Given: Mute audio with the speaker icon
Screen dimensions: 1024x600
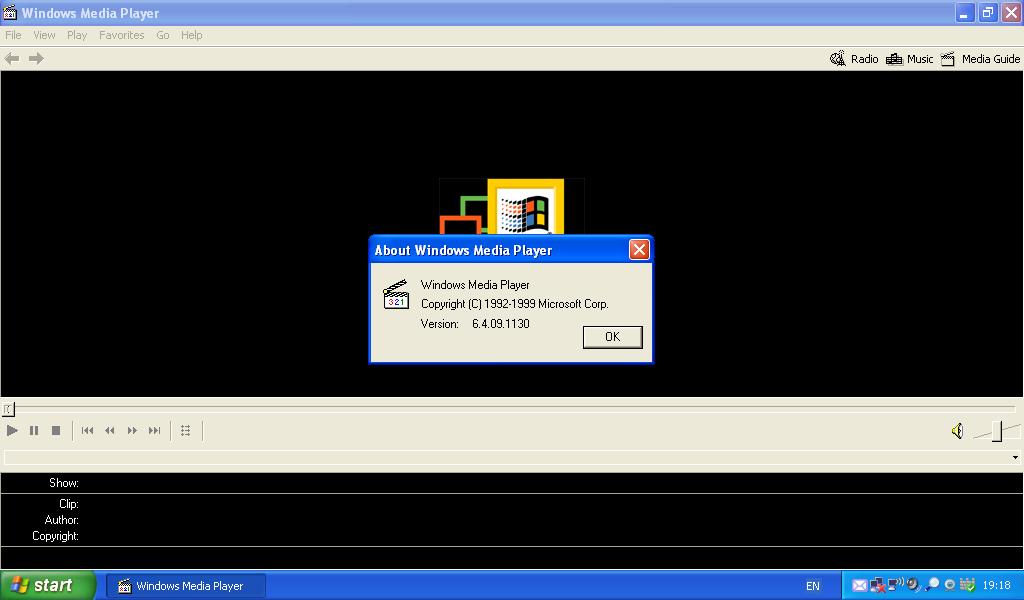Looking at the screenshot, I should pos(958,430).
